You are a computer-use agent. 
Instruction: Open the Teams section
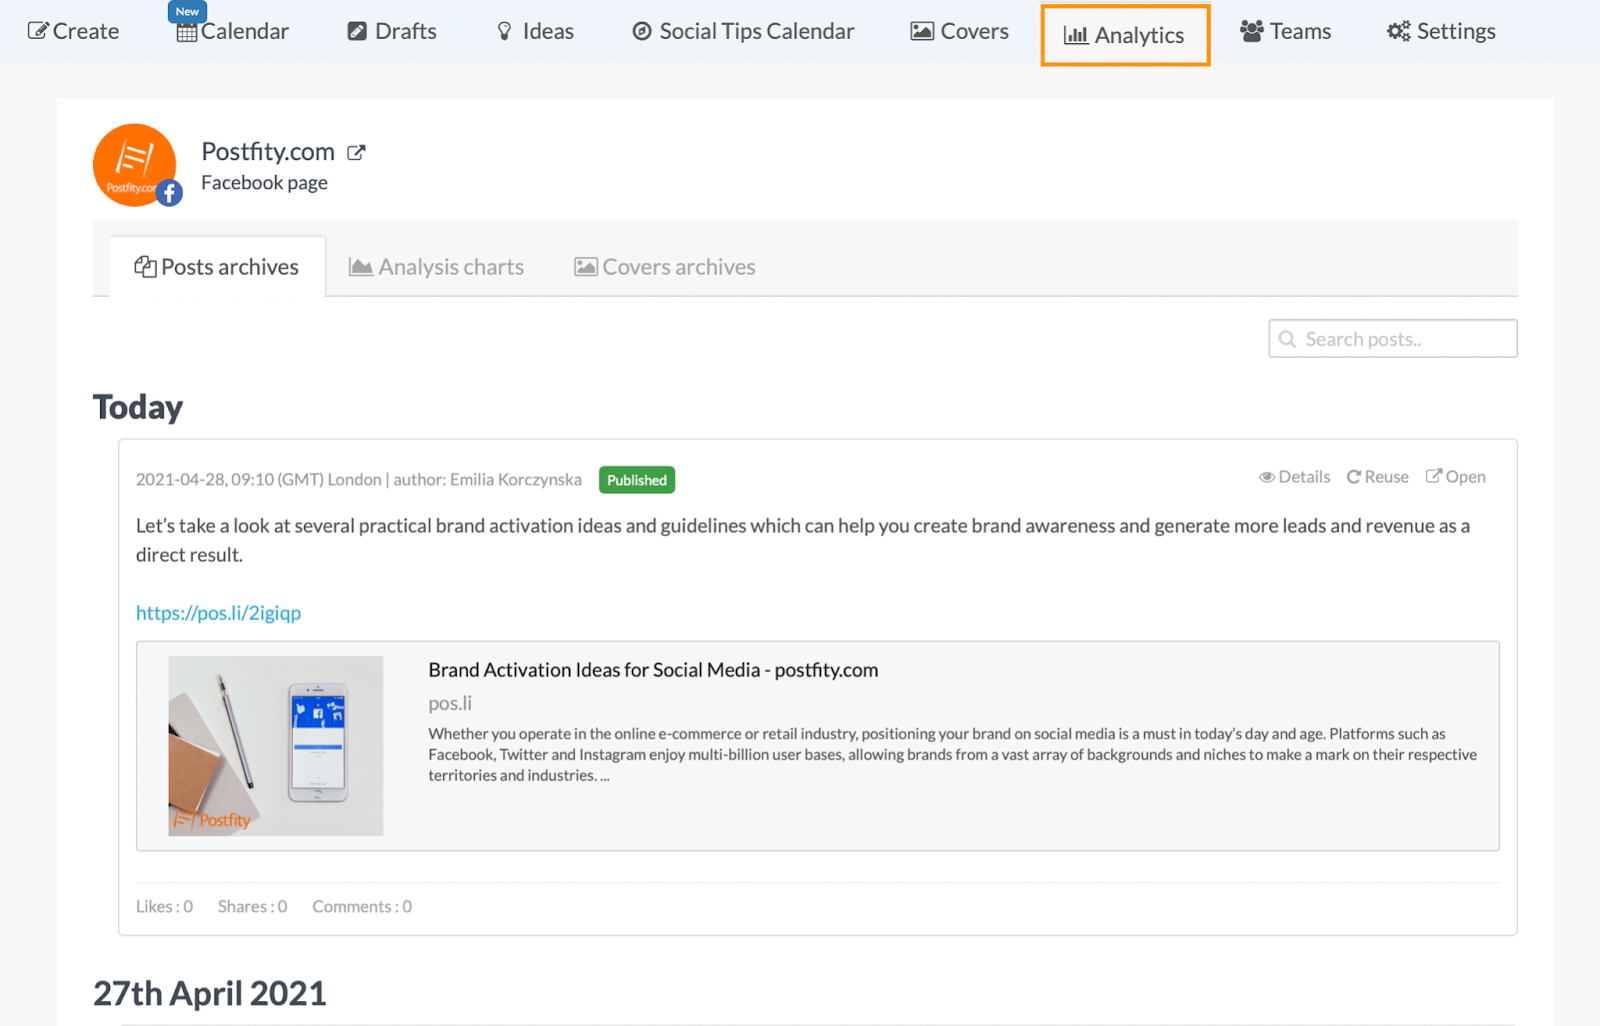coord(1285,31)
